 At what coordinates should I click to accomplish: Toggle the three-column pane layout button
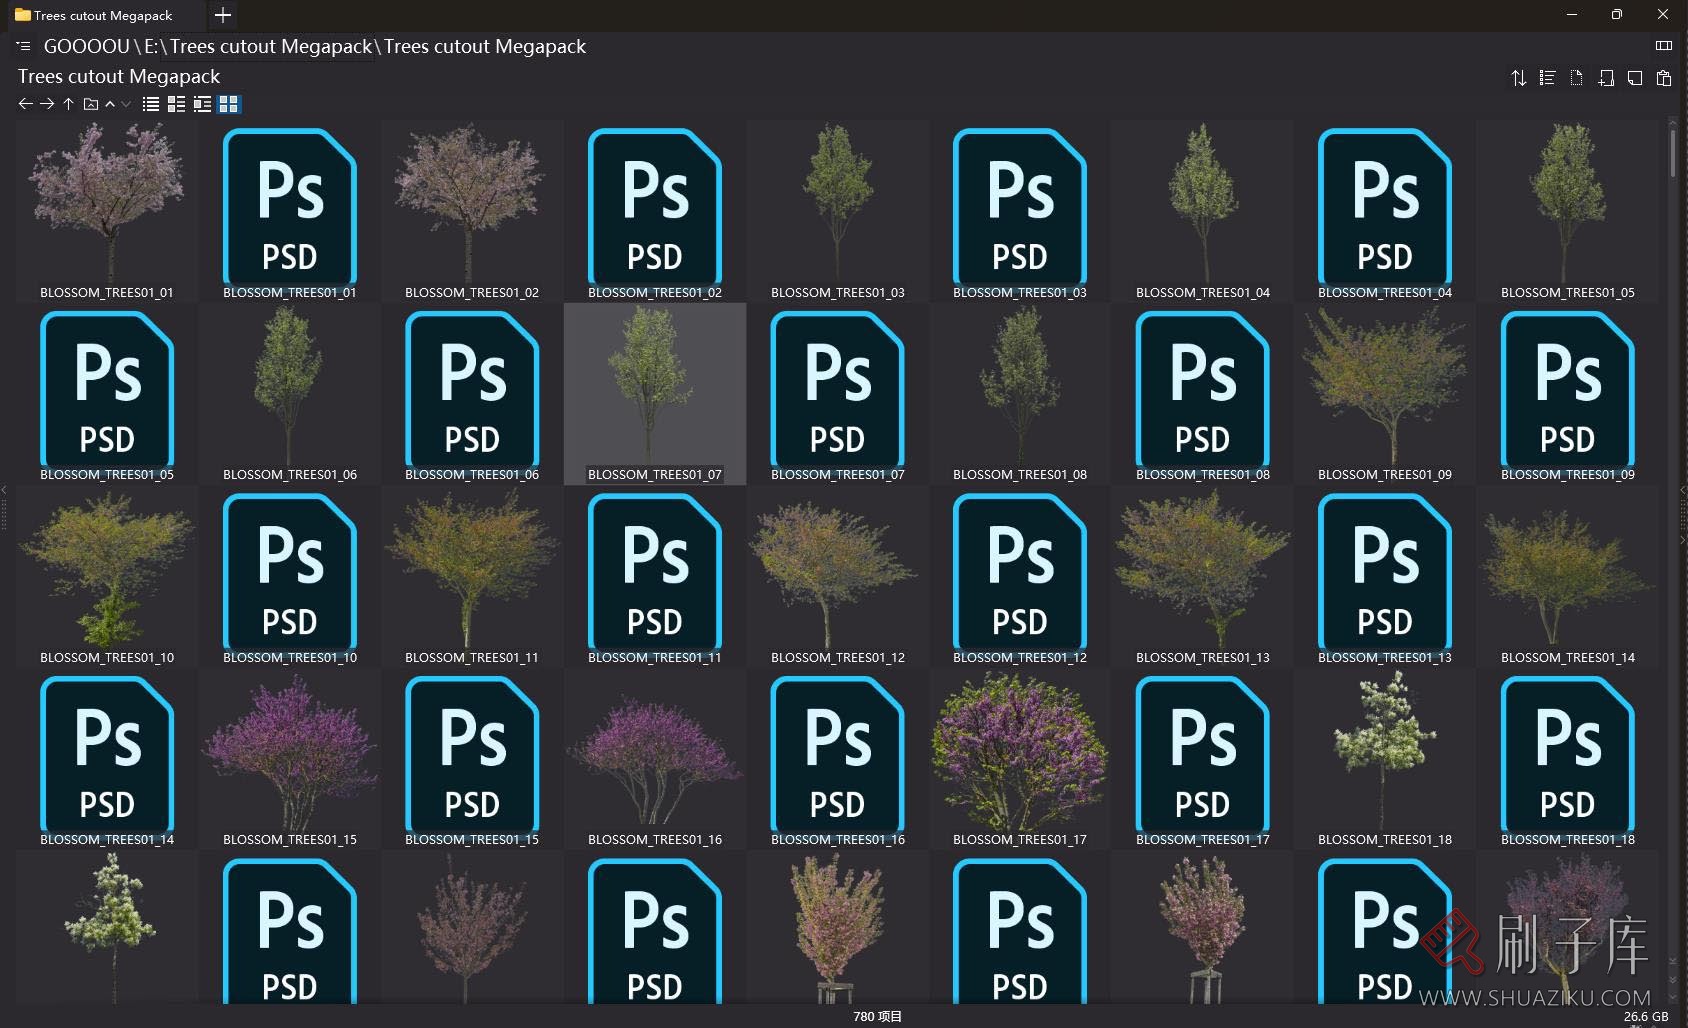tap(1664, 45)
